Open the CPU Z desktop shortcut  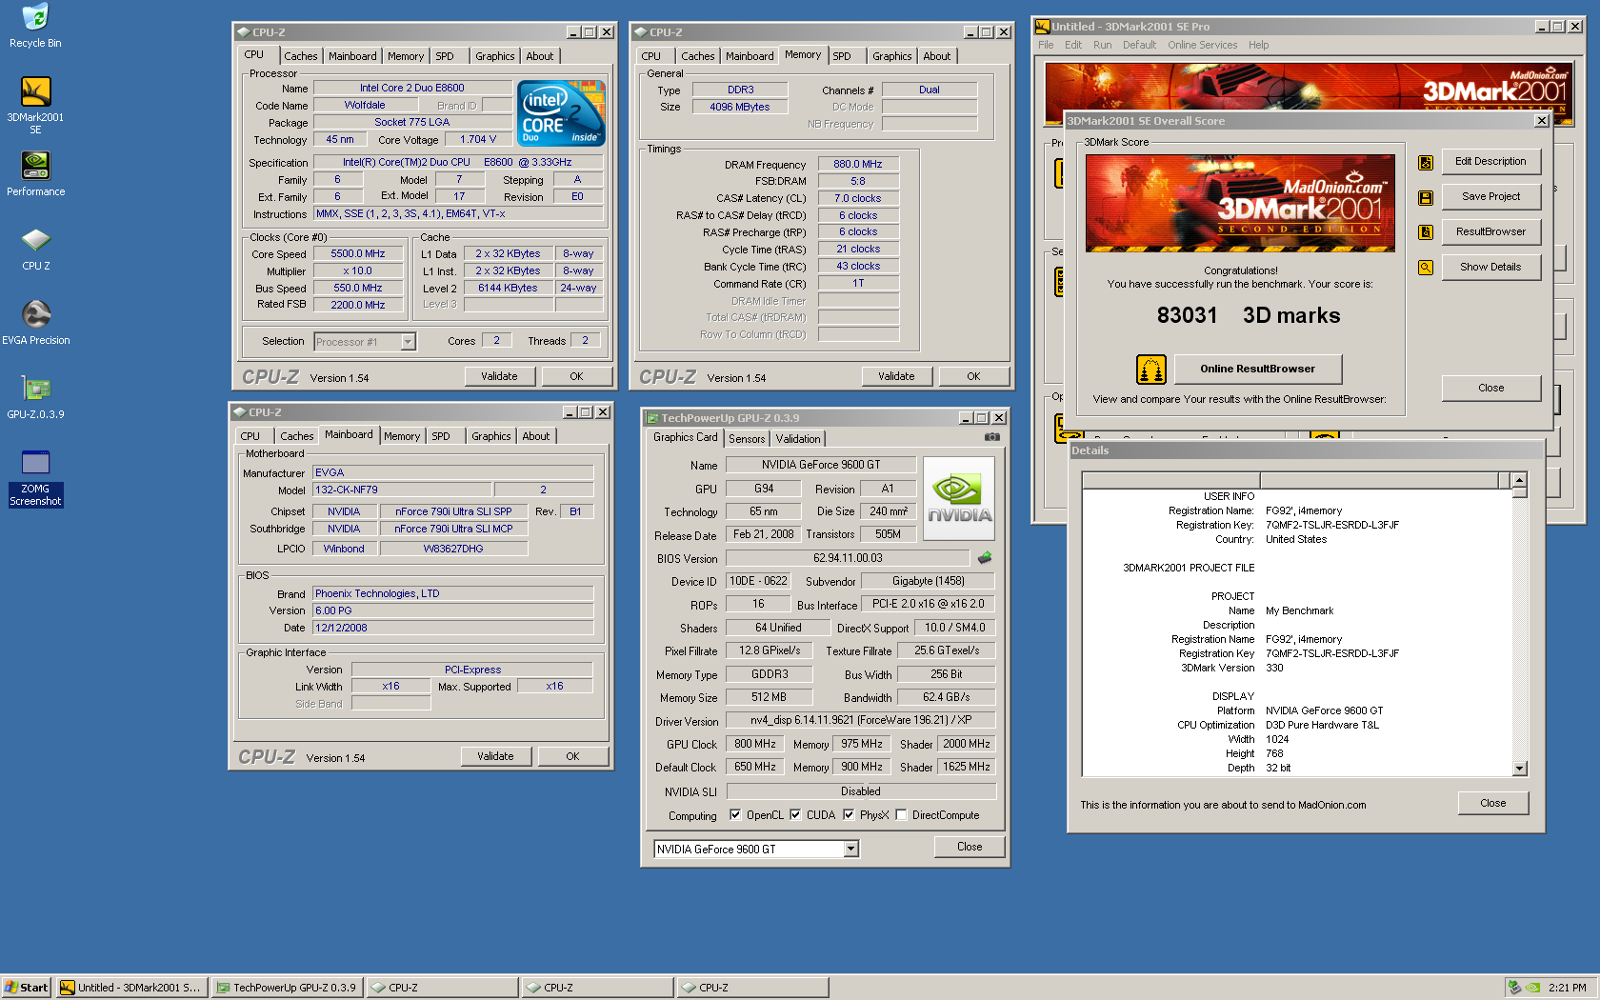pos(35,249)
